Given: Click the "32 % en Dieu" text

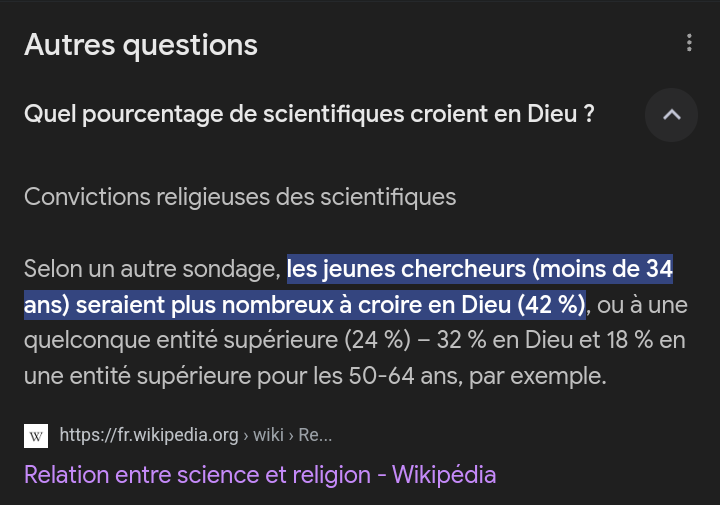Looking at the screenshot, I should (x=505, y=340).
